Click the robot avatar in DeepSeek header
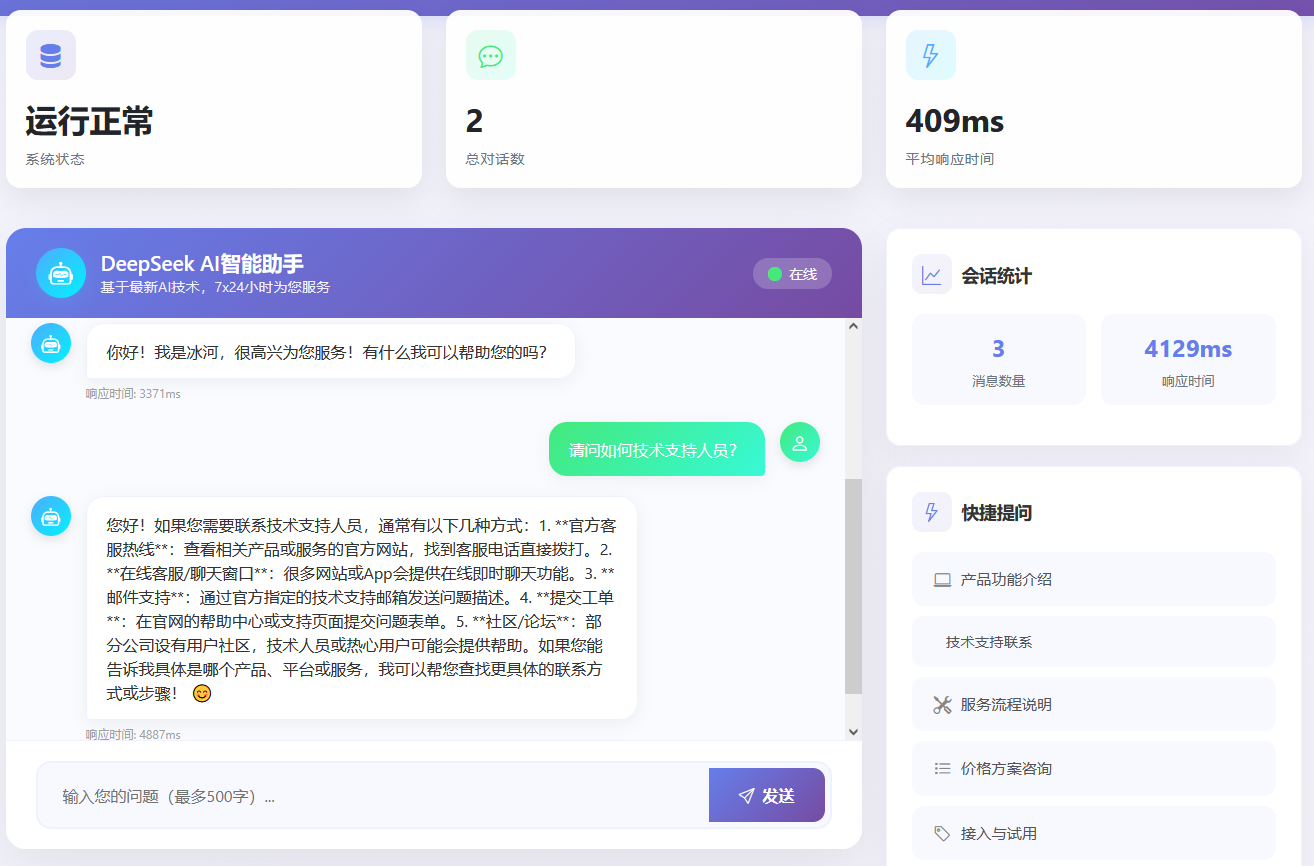Viewport: 1314px width, 866px height. [61, 273]
